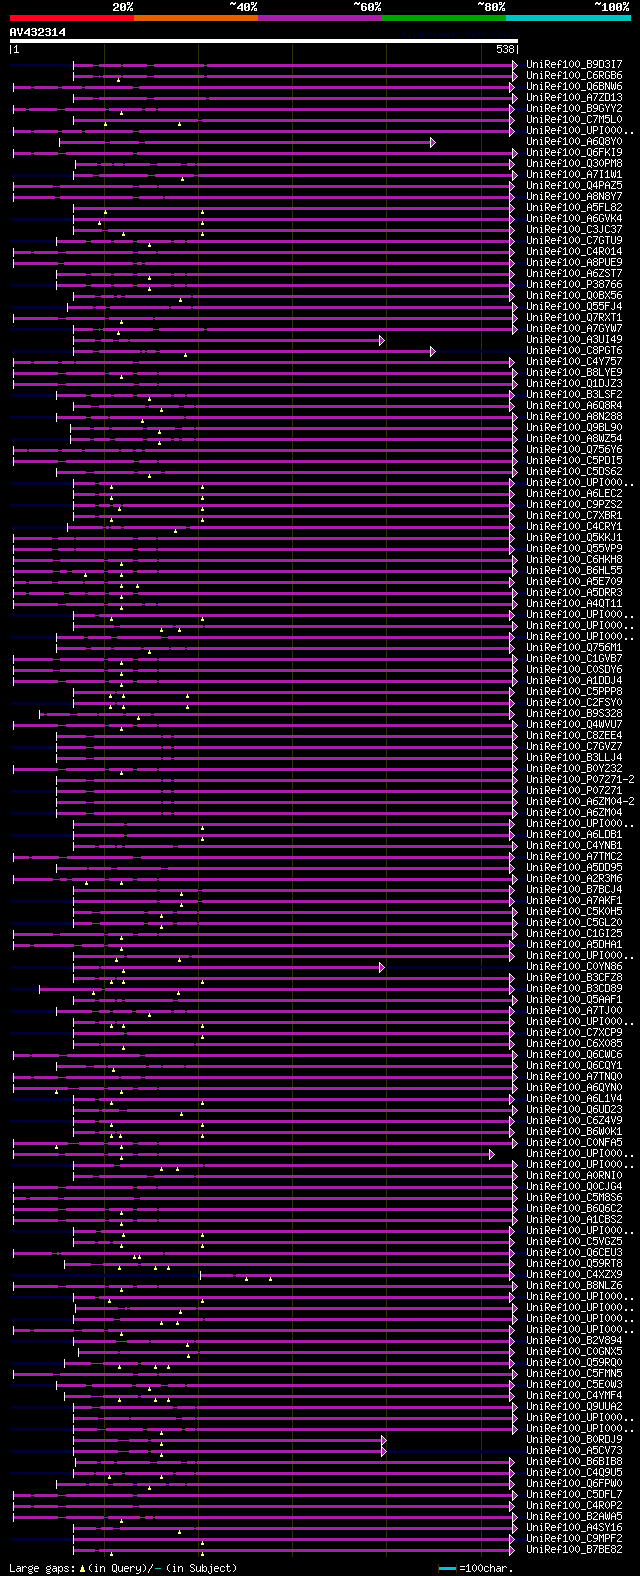The width and height of the screenshot is (640, 1576).
Task: Click the cyan ~100% identity legend segment
Action: 568,18
